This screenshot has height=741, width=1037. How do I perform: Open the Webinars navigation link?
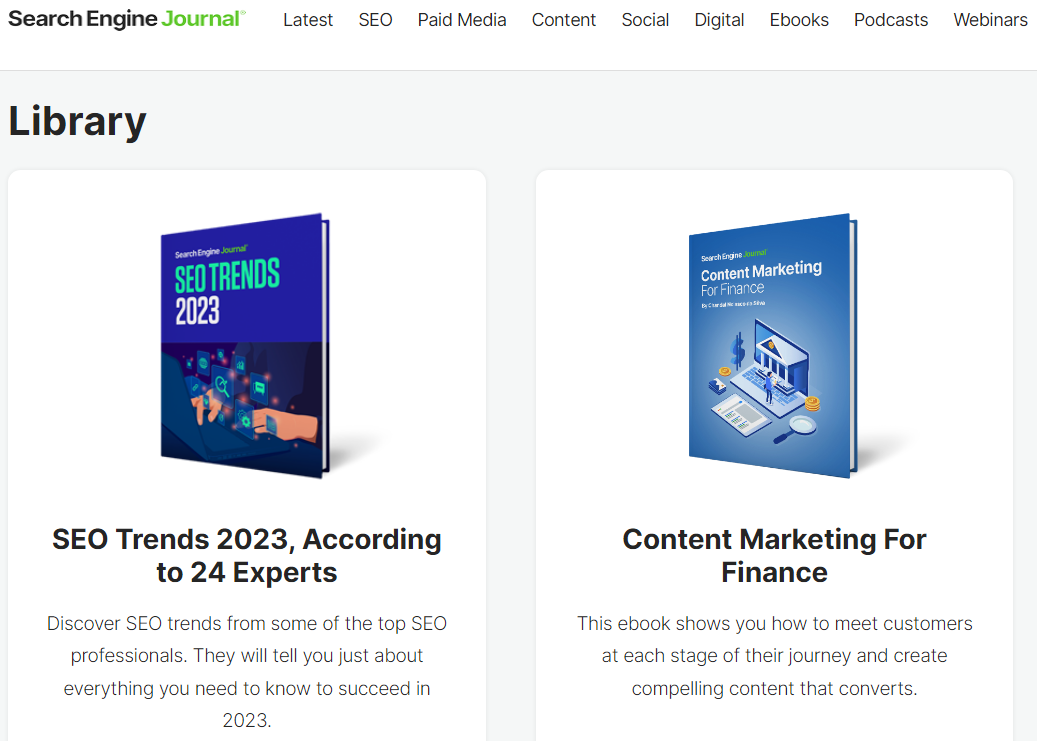tap(990, 20)
